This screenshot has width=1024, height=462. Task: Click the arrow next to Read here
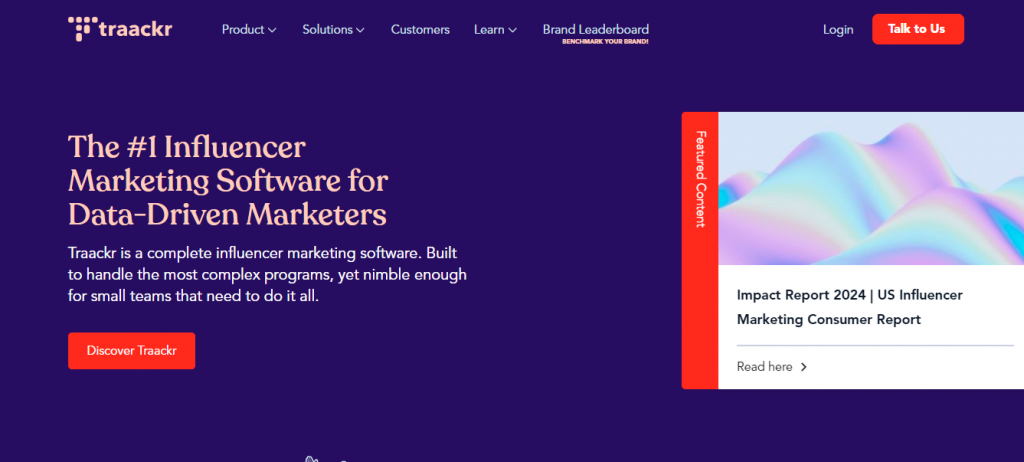click(x=804, y=367)
